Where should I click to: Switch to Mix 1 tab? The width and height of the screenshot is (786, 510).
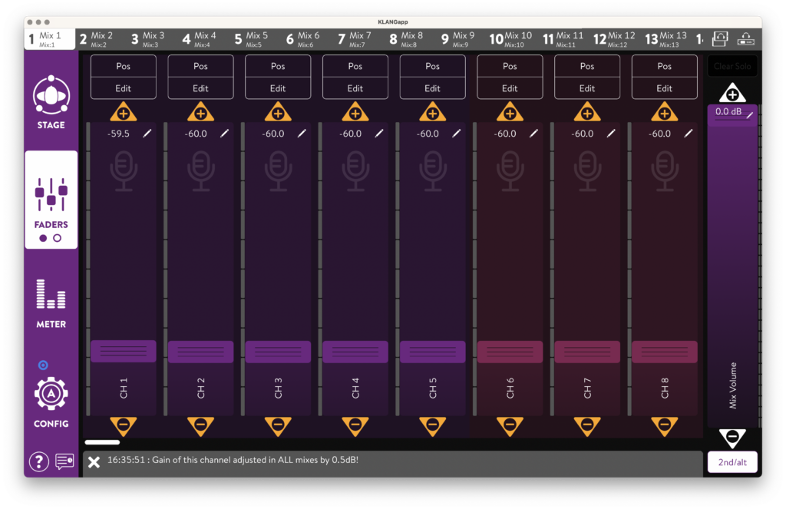pyautogui.click(x=50, y=39)
